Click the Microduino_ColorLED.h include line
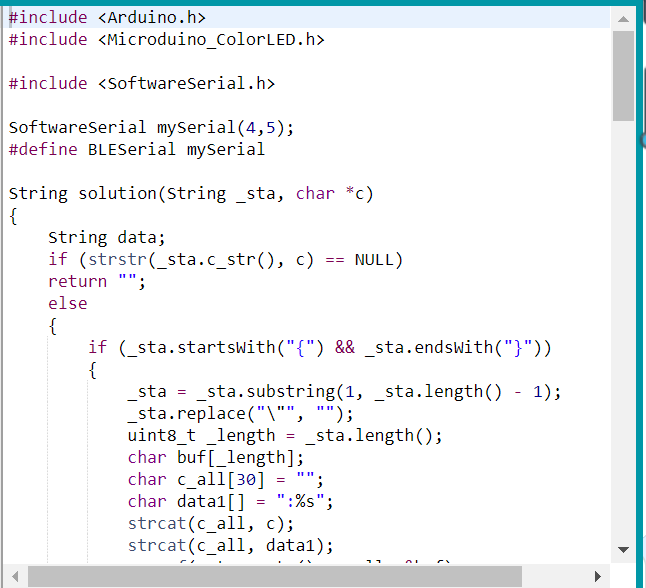Image resolution: width=646 pixels, height=588 pixels. (166, 39)
